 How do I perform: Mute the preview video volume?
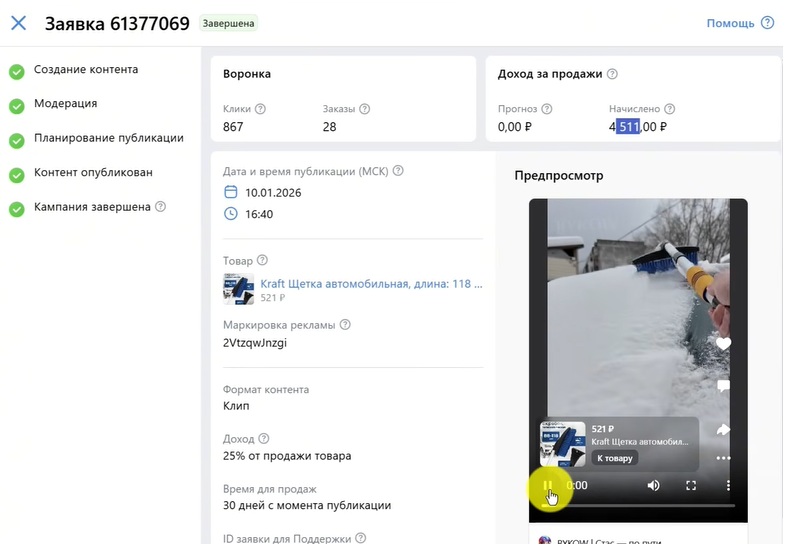click(653, 486)
